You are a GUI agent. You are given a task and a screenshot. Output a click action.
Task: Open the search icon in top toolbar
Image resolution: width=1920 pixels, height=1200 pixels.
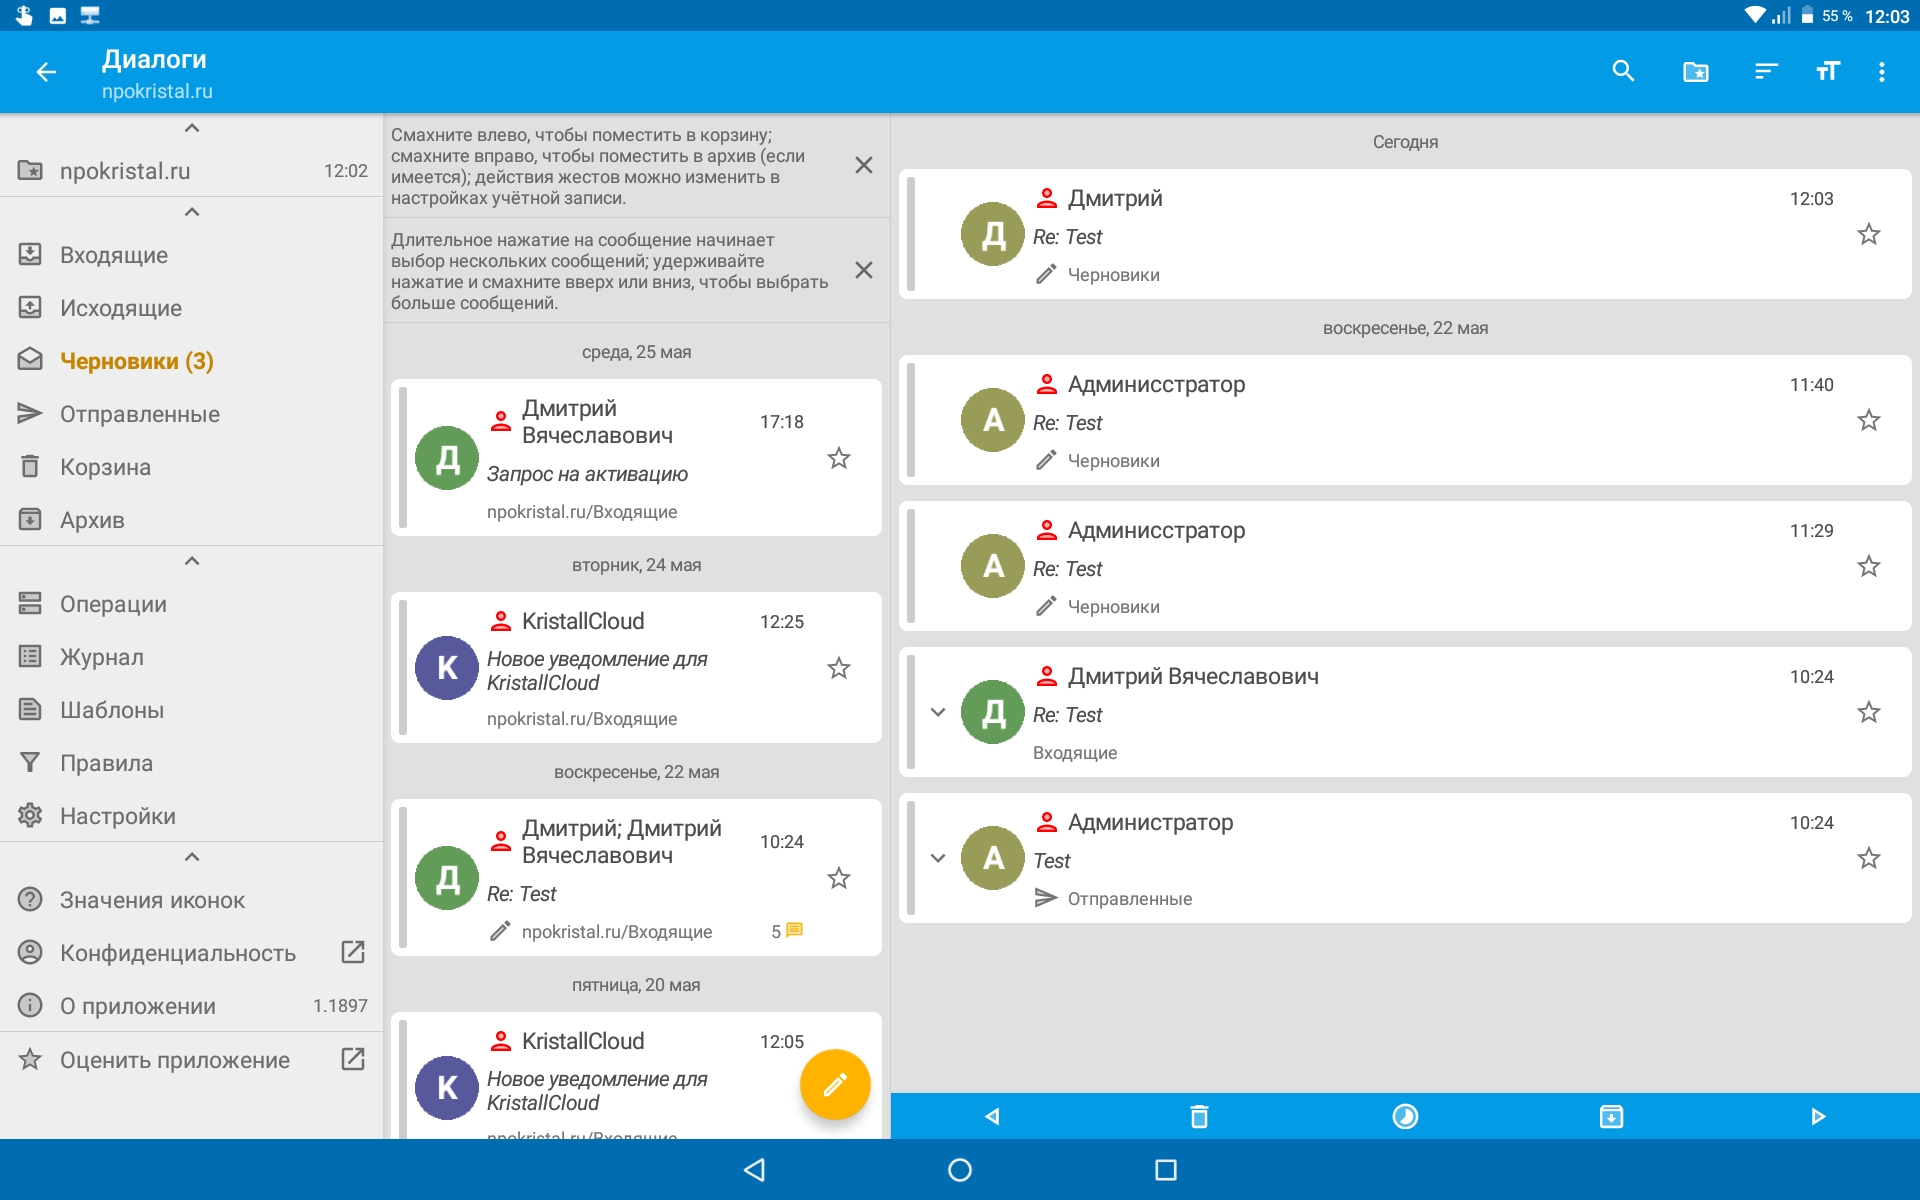click(x=1623, y=71)
